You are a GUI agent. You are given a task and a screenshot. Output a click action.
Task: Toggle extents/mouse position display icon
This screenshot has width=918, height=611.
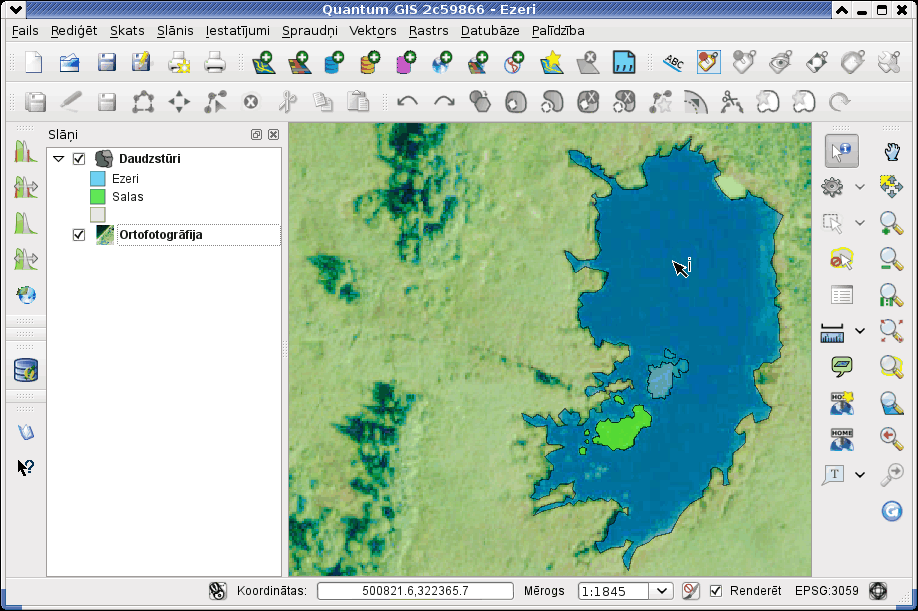[x=218, y=591]
